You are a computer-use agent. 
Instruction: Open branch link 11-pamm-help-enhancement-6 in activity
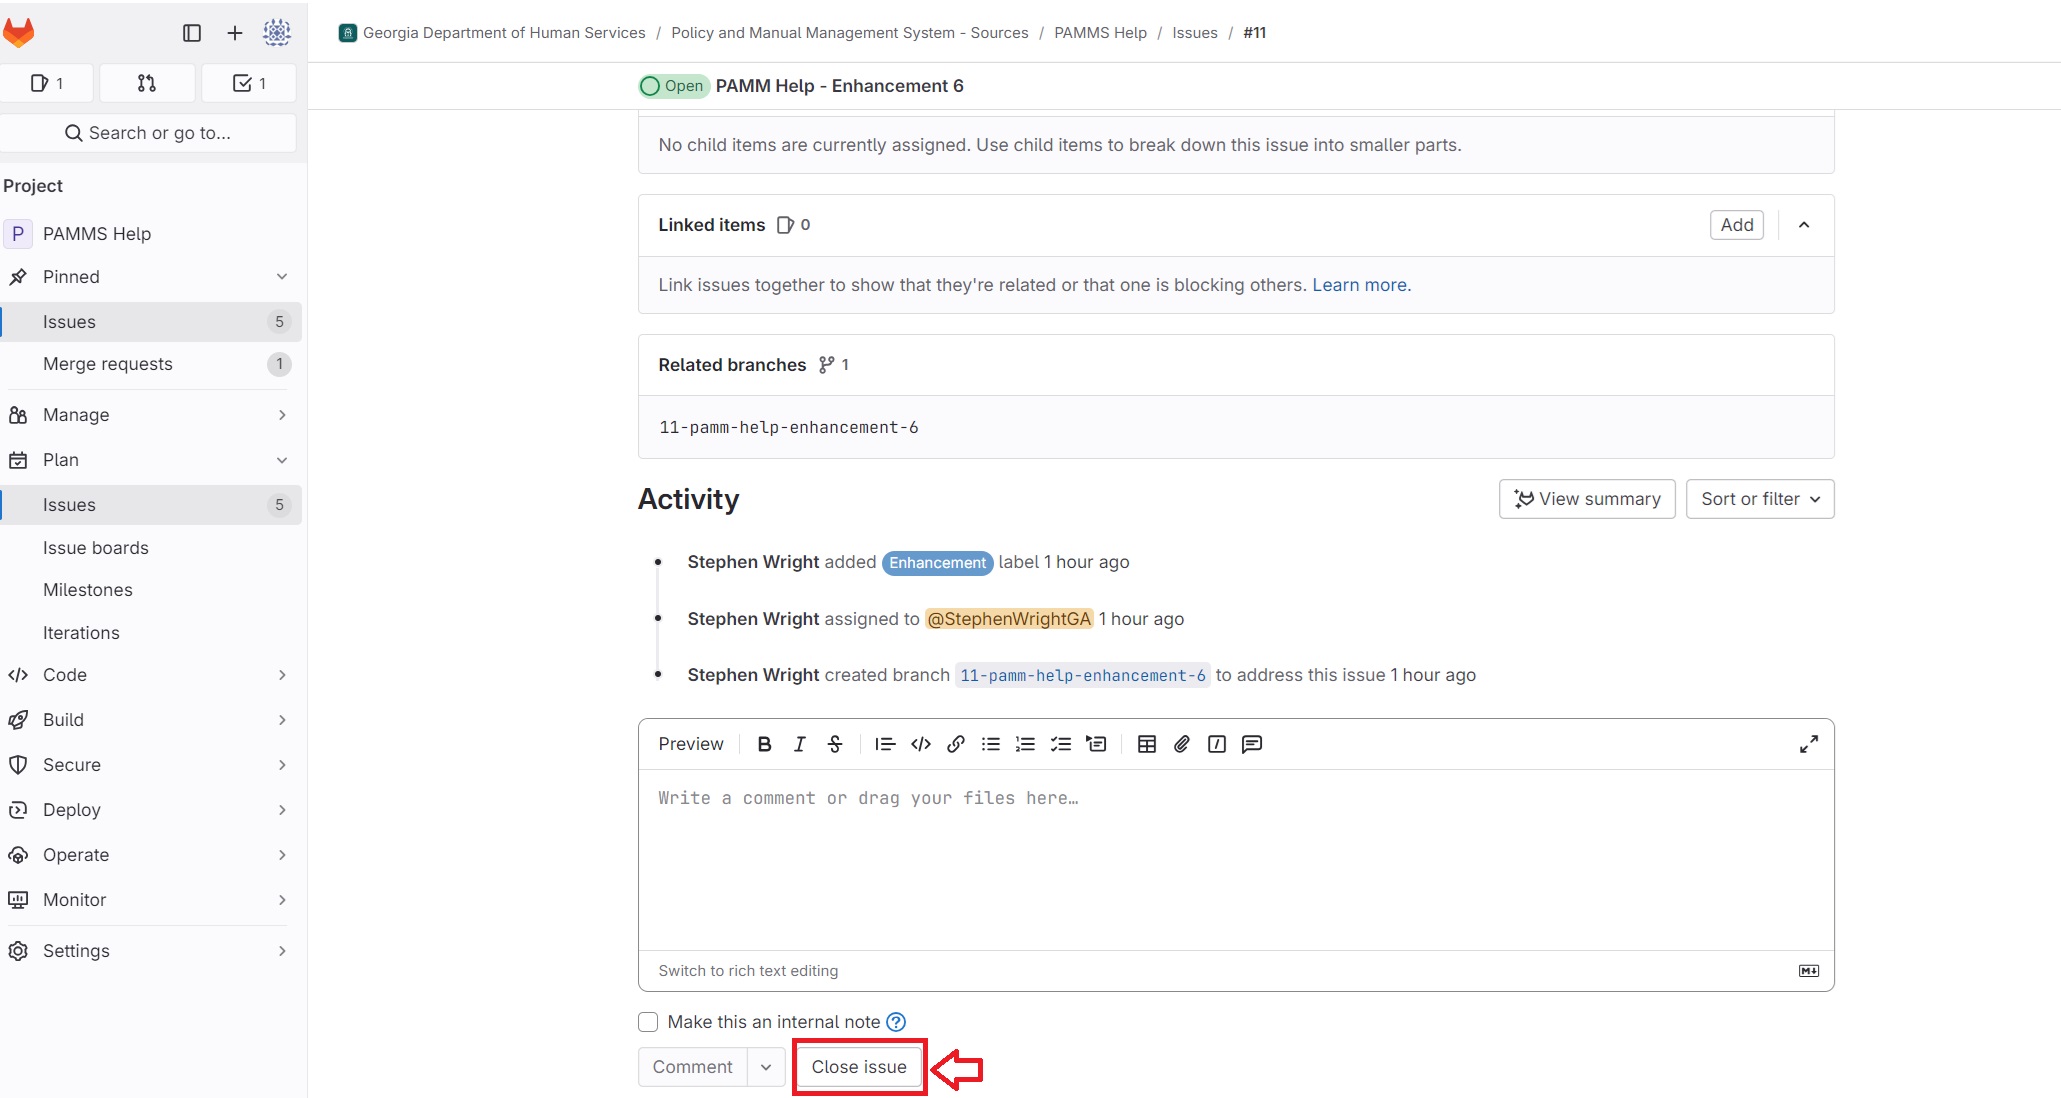click(x=1082, y=675)
